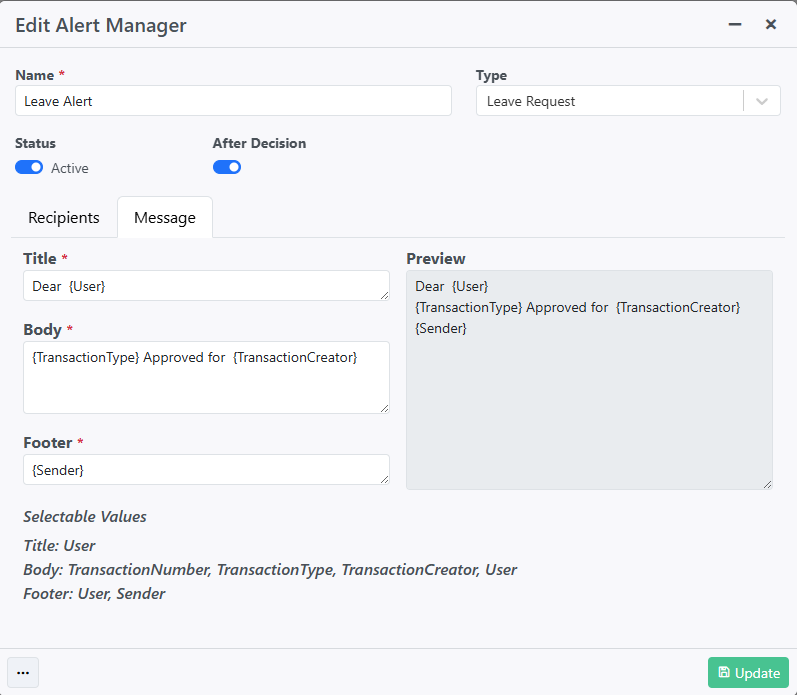Click the Selectable Values heading
The image size is (797, 695).
pos(85,517)
